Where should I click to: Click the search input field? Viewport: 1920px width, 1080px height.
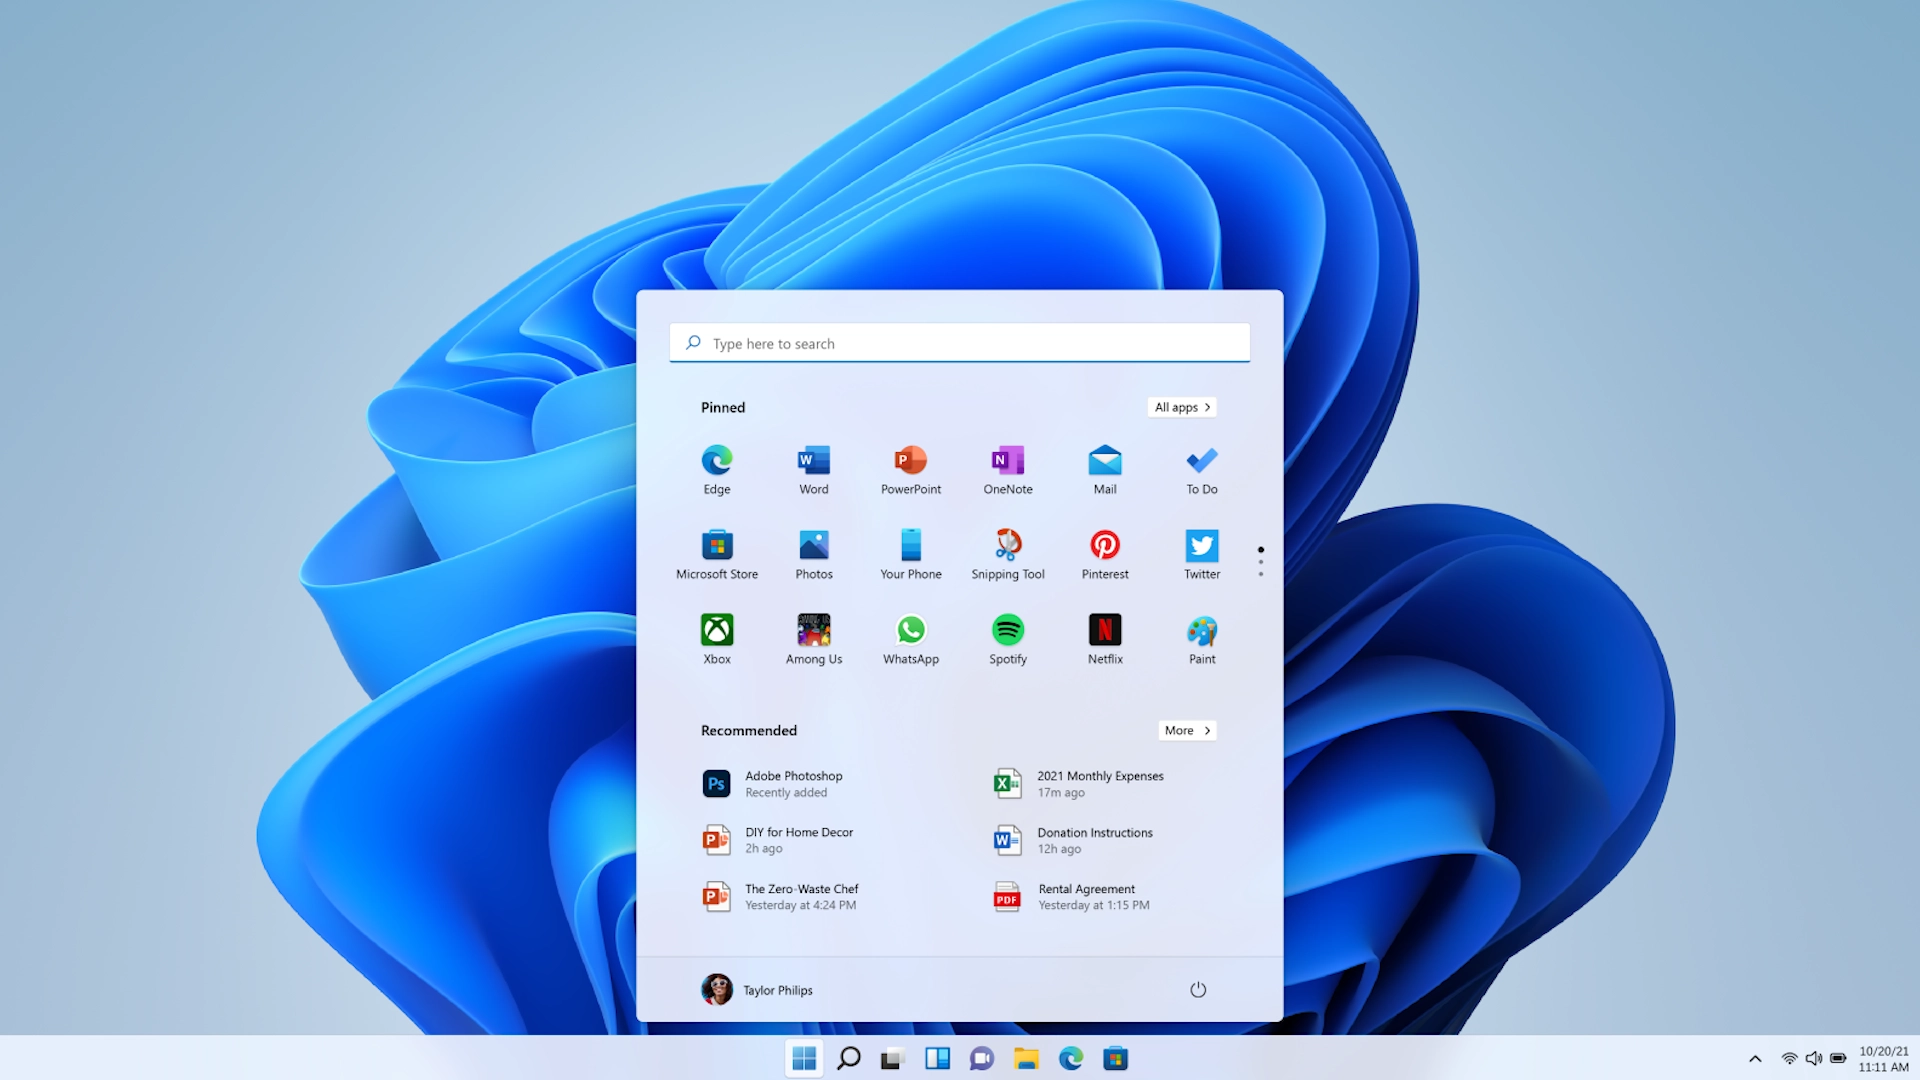coord(959,343)
